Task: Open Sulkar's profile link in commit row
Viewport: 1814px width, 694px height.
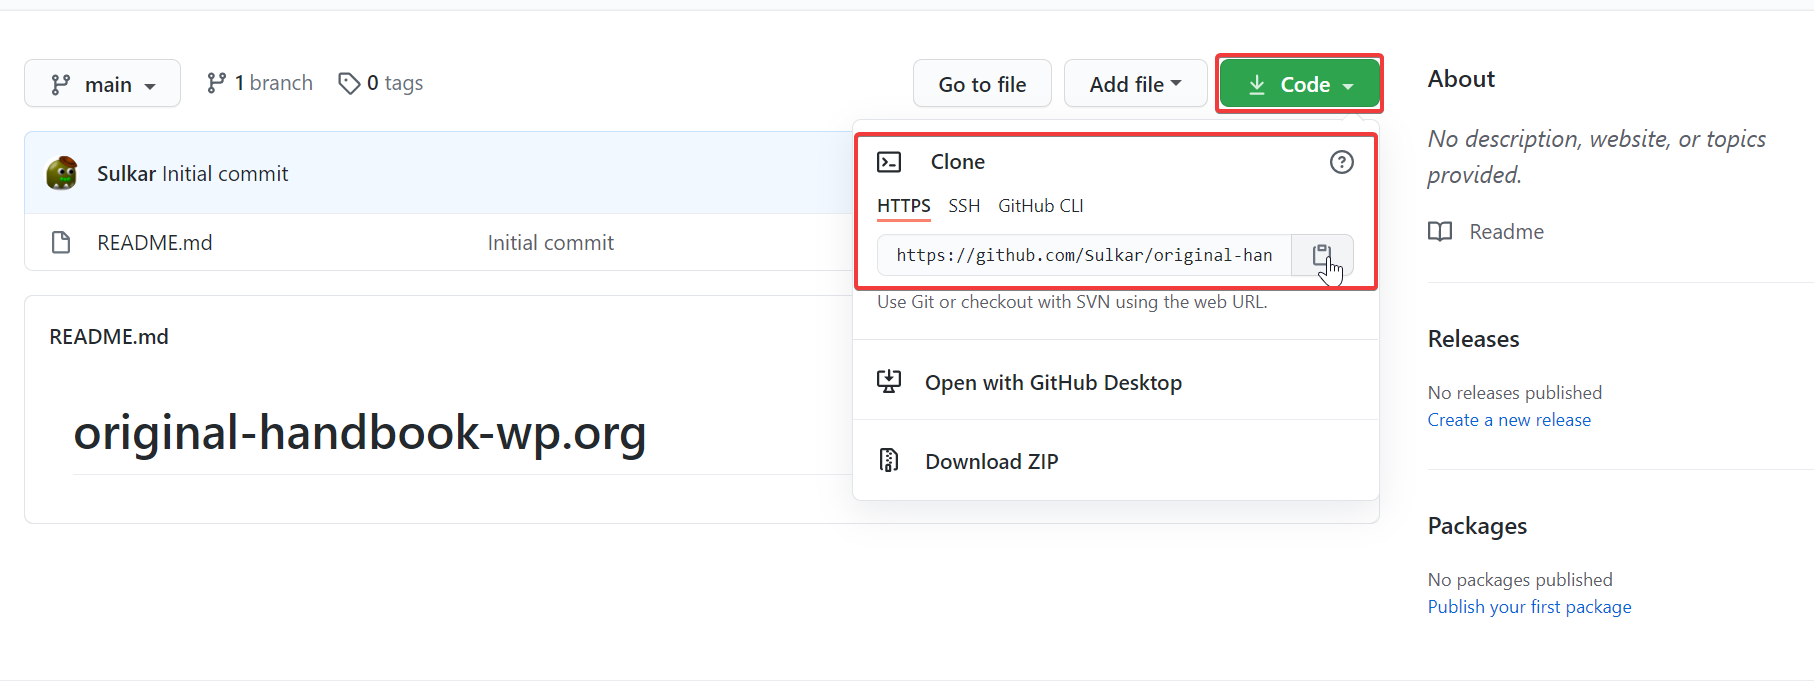Action: click(x=126, y=174)
